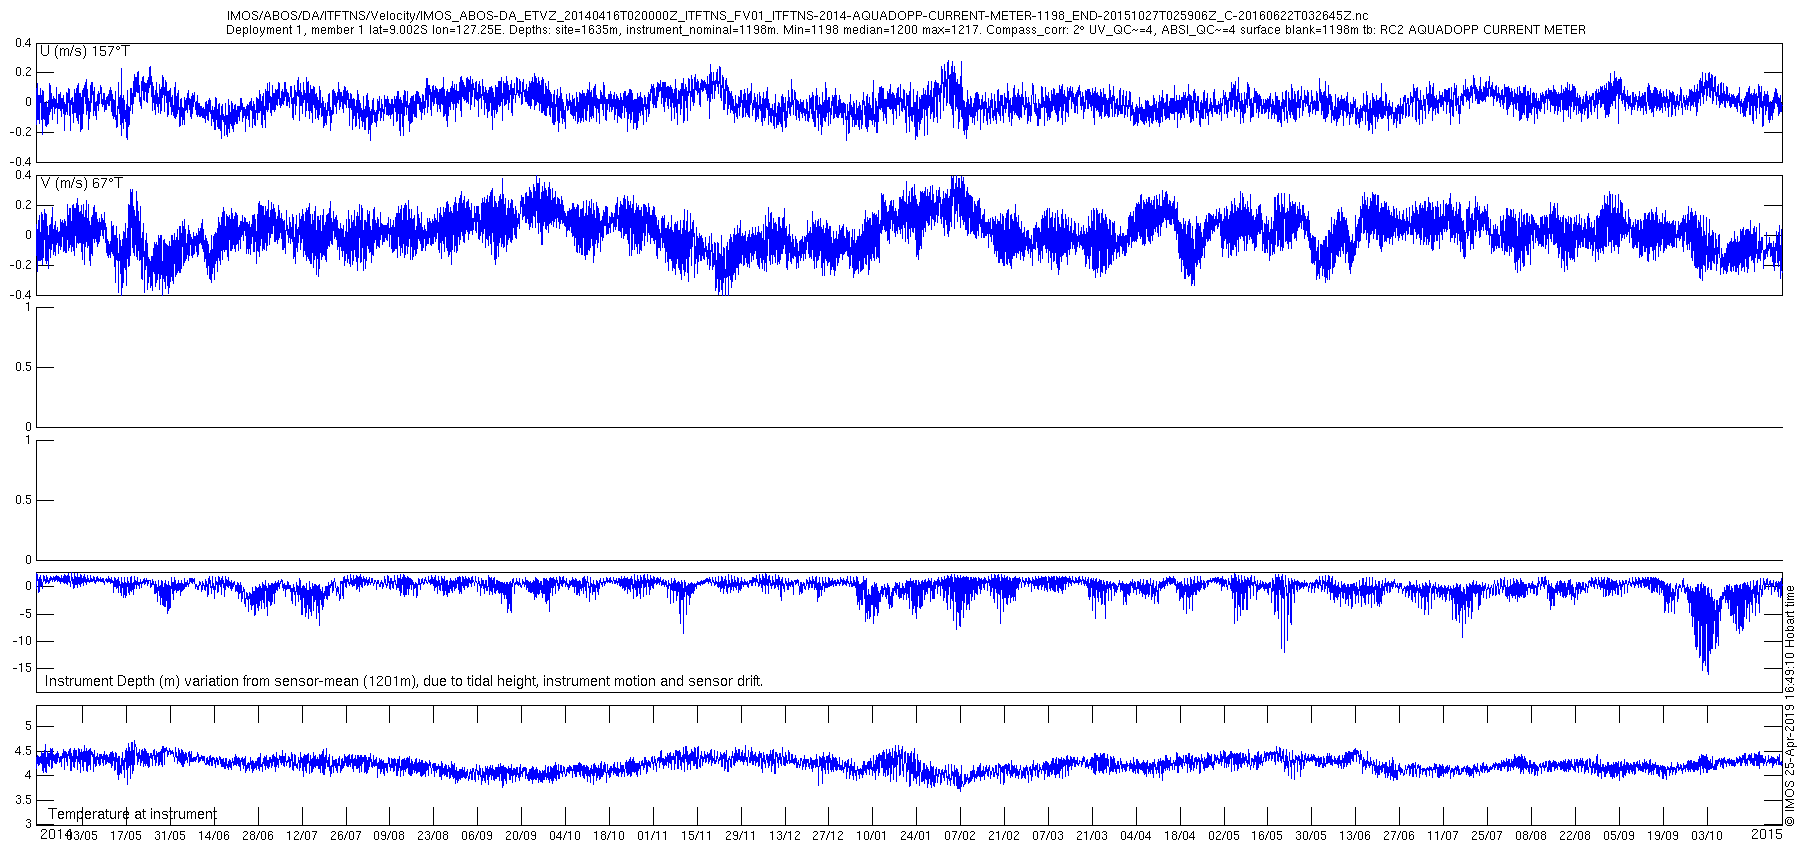This screenshot has height=850, width=1800.
Task: Select the '07/02' date tick label
Action: (x=960, y=836)
